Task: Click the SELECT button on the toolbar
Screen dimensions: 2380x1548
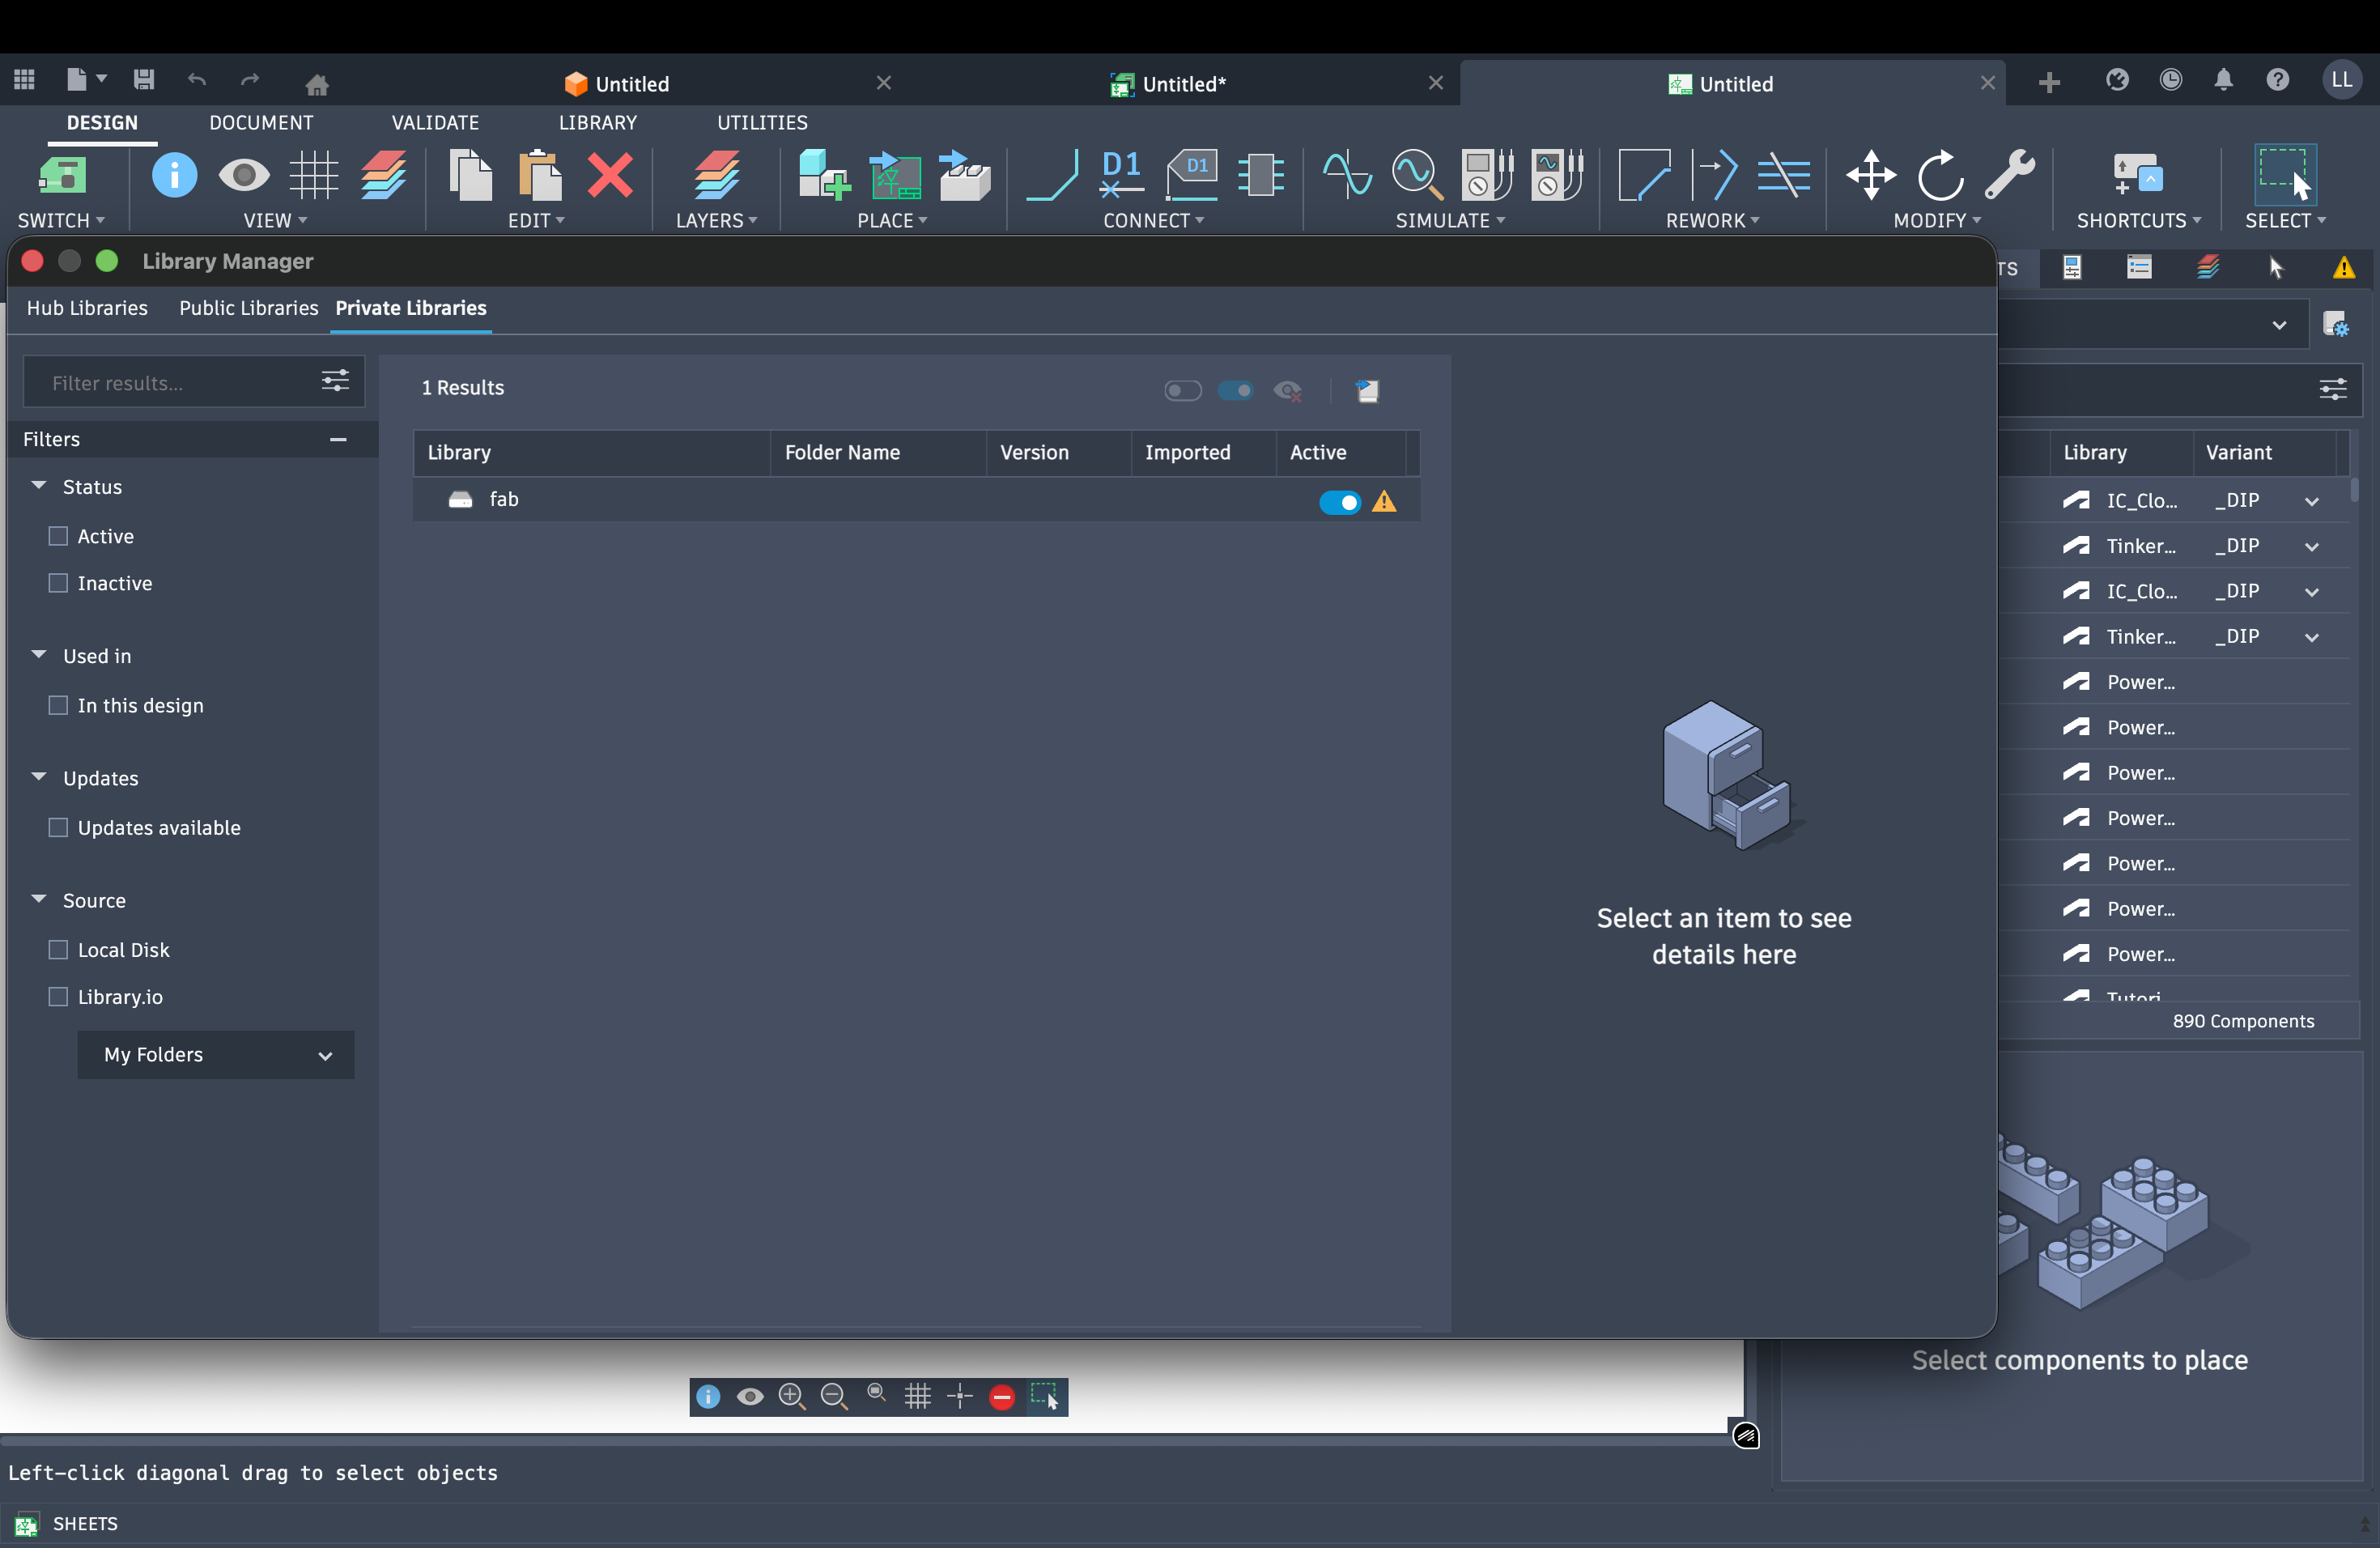Action: point(2286,188)
